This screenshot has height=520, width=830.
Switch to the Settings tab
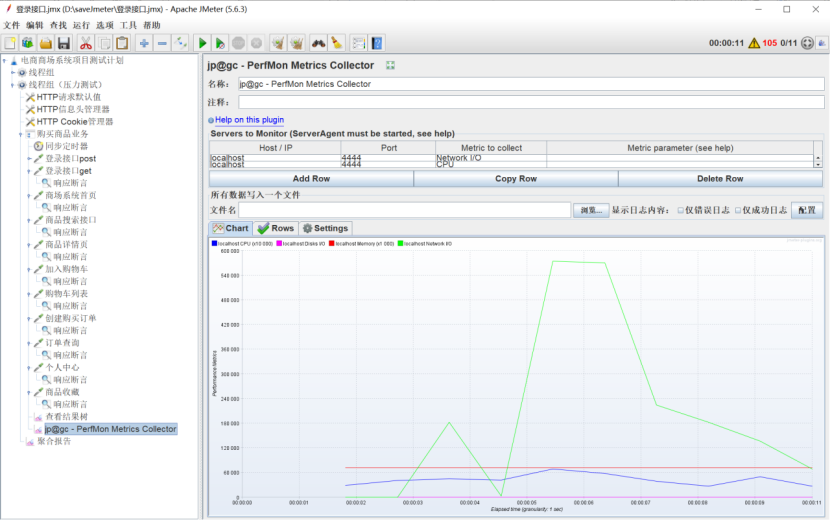click(326, 228)
